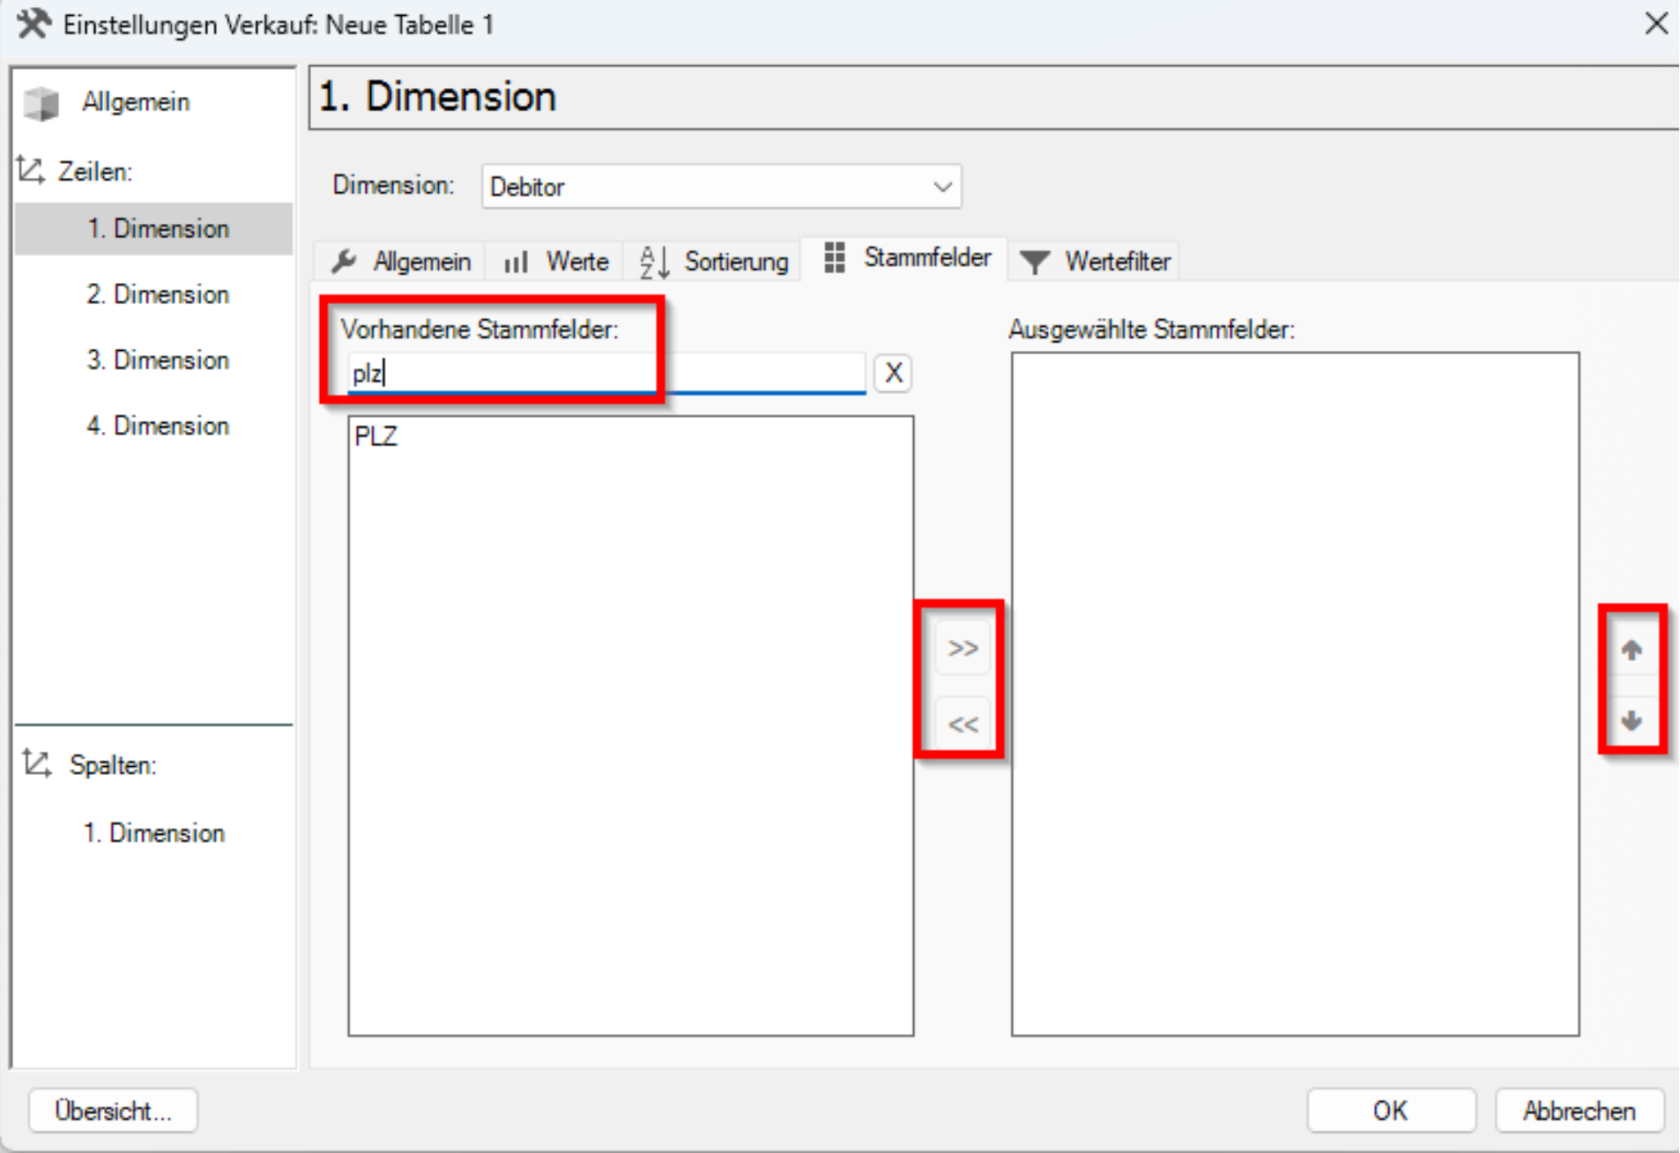The image size is (1680, 1153).
Task: Switch to the Werte tab
Action: [555, 262]
